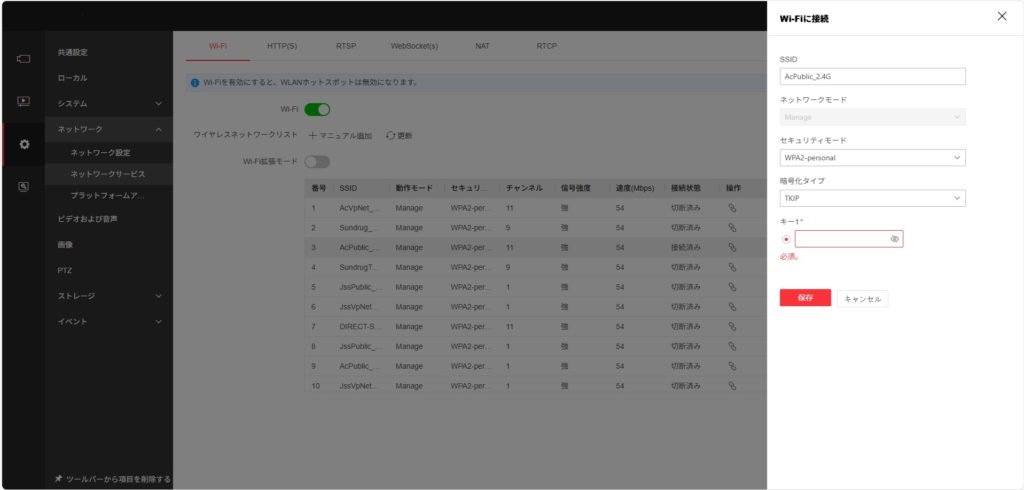Switch to the HTTP(S) tab
1024x490 pixels.
coord(282,46)
